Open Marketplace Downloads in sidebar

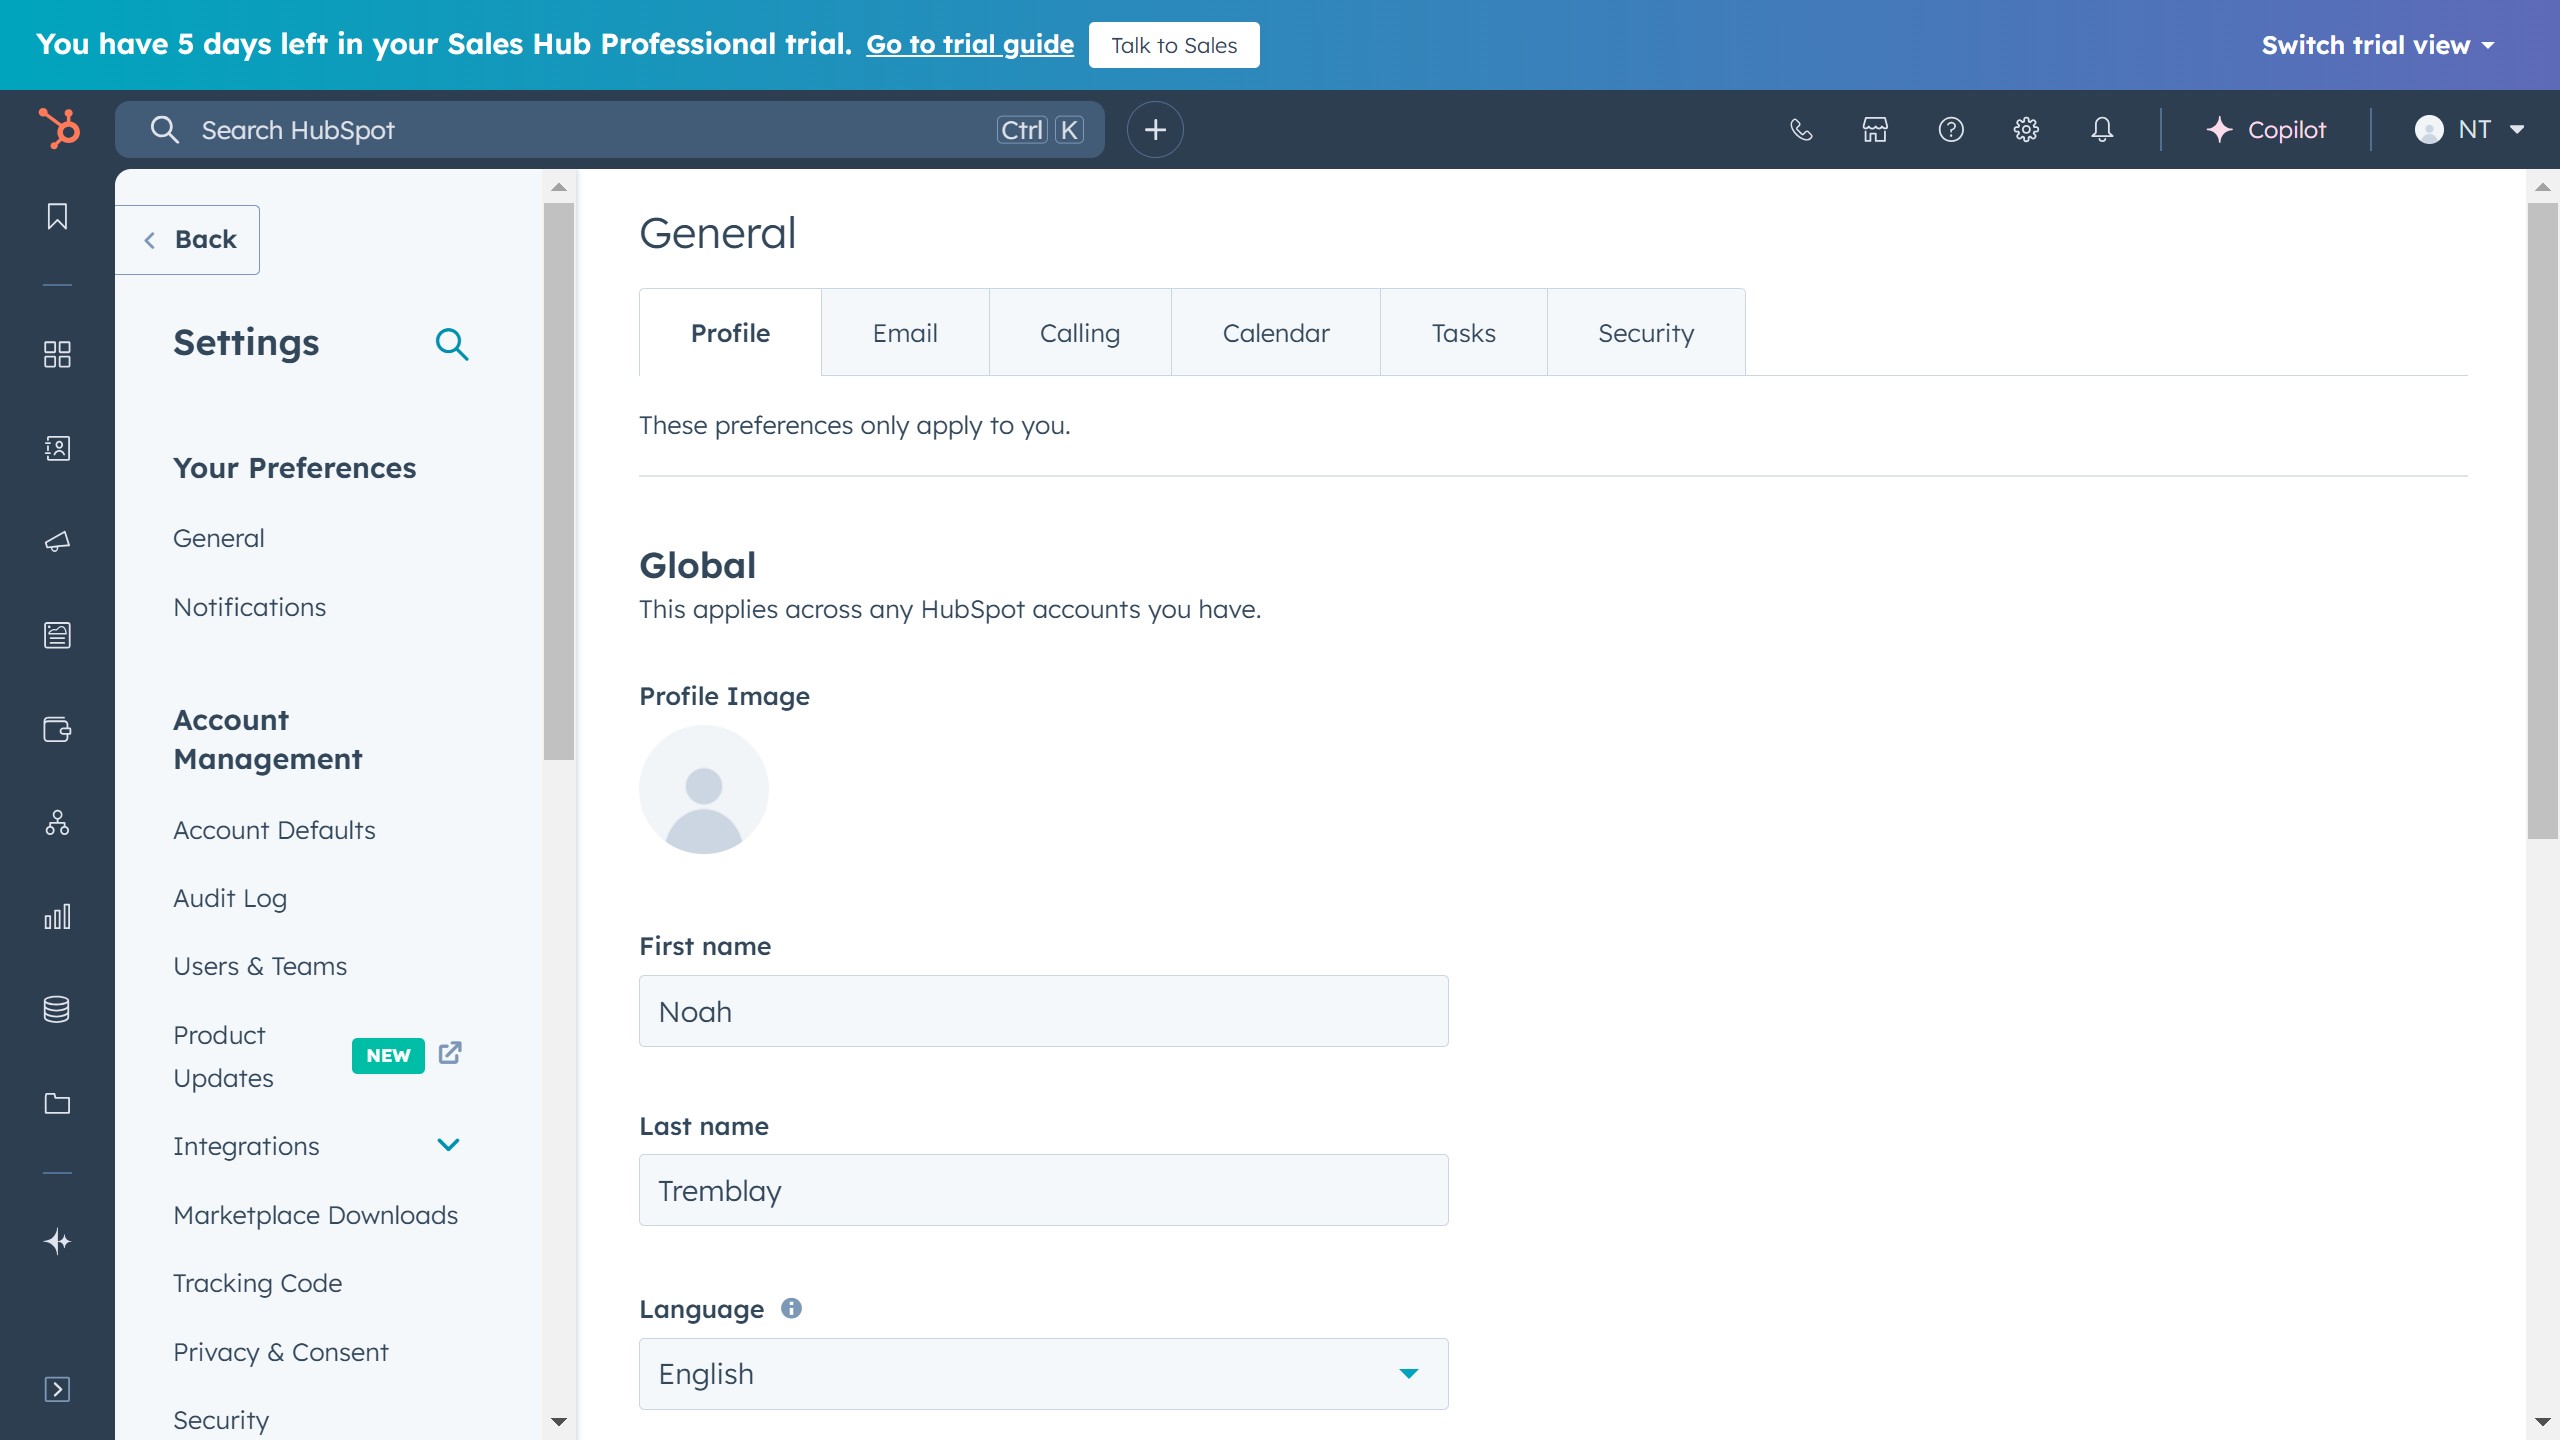pos(316,1215)
